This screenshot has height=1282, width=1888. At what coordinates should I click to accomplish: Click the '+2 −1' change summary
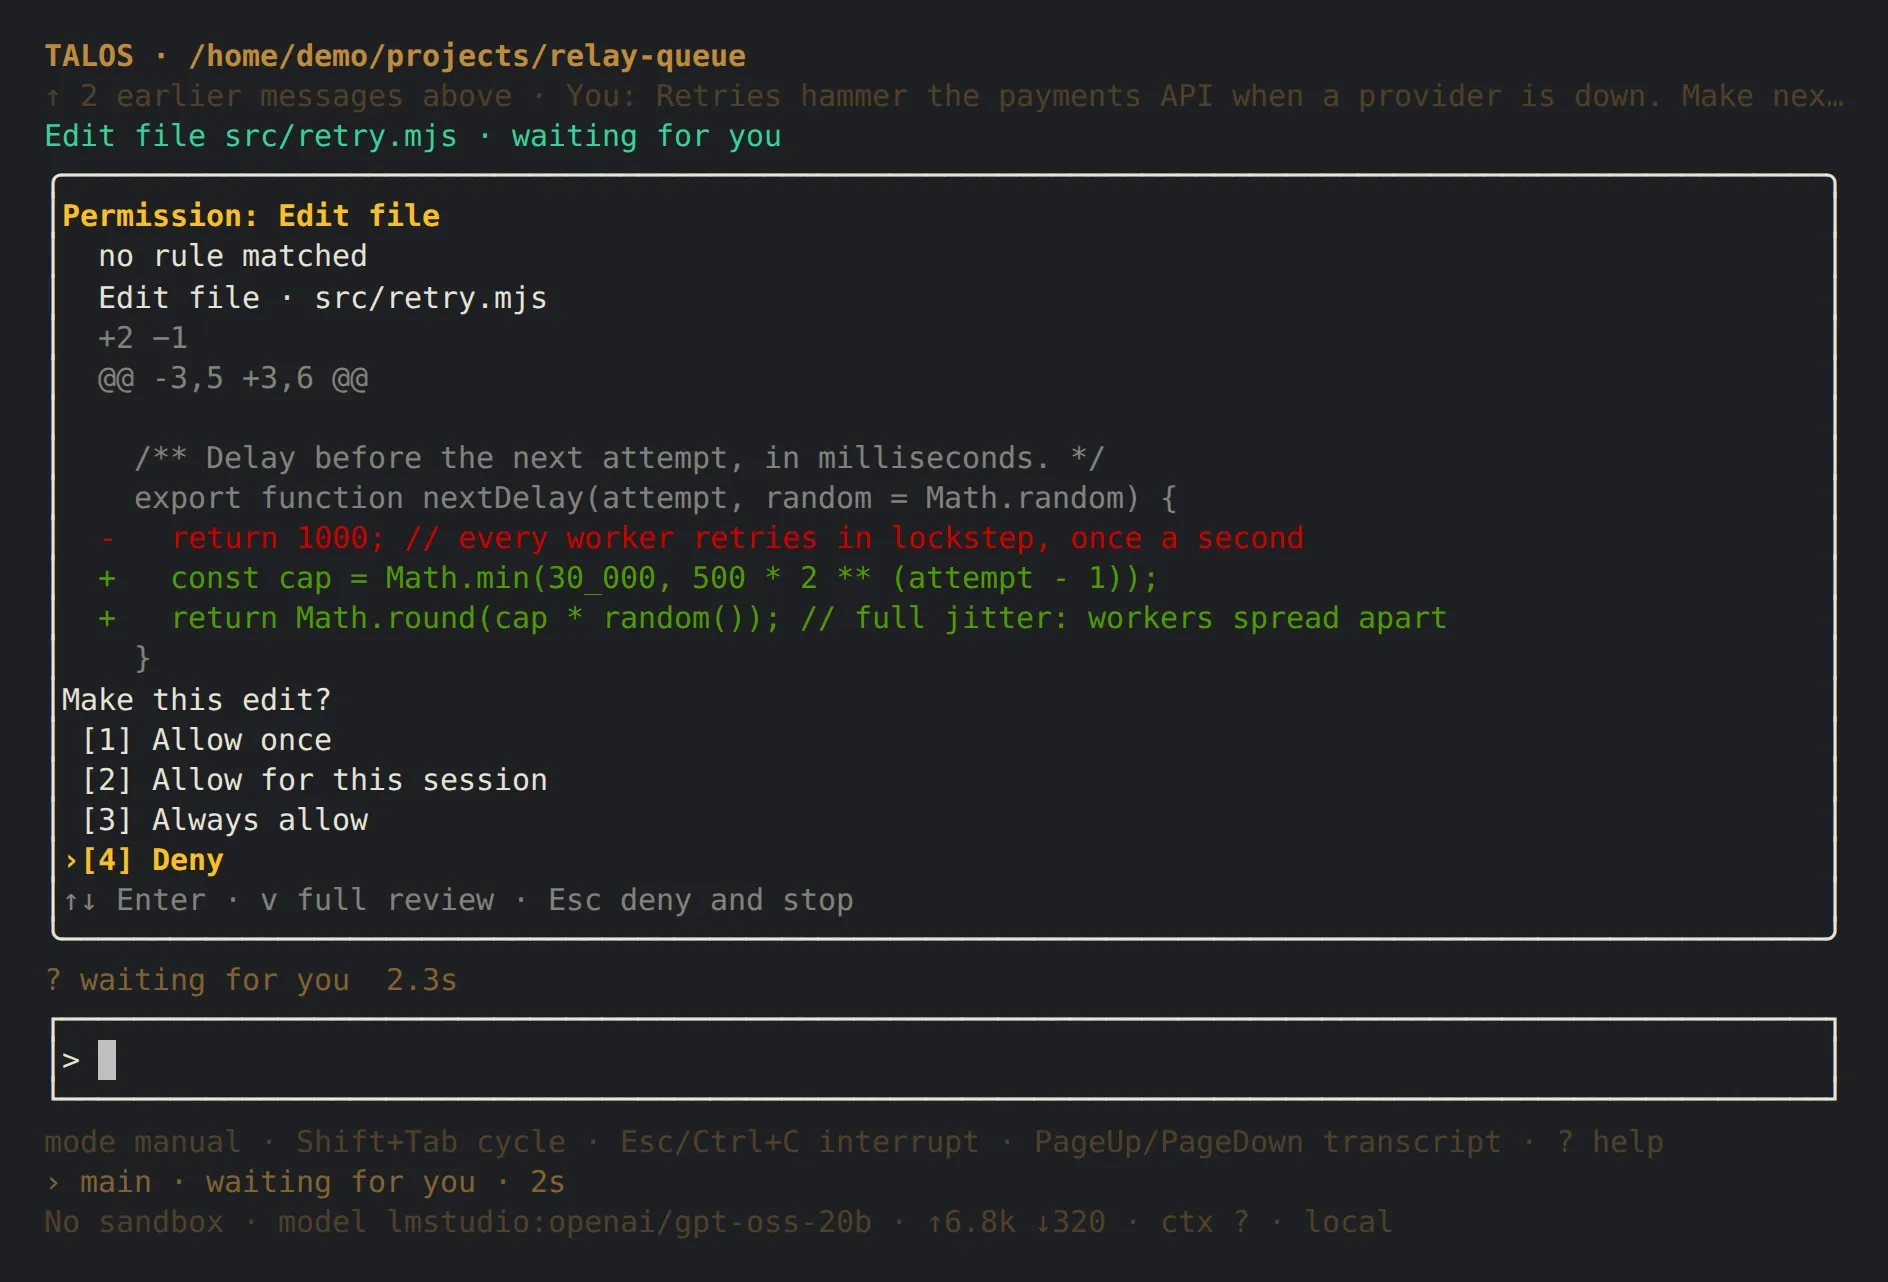tap(143, 338)
